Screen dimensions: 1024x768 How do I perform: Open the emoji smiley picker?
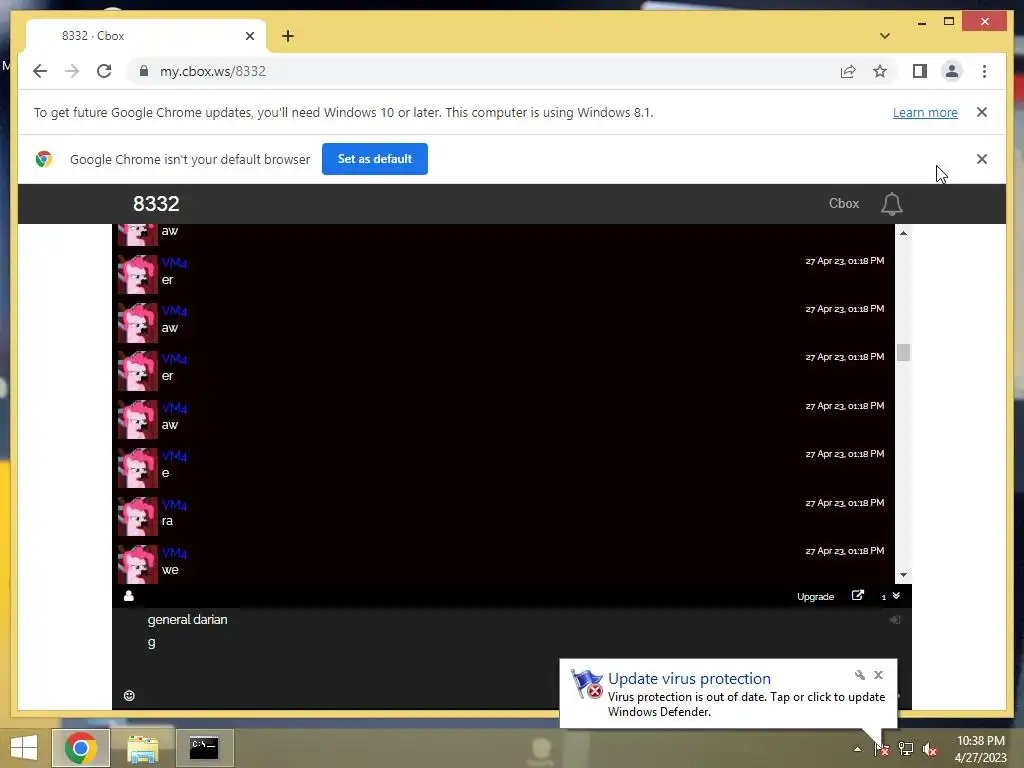click(x=129, y=696)
